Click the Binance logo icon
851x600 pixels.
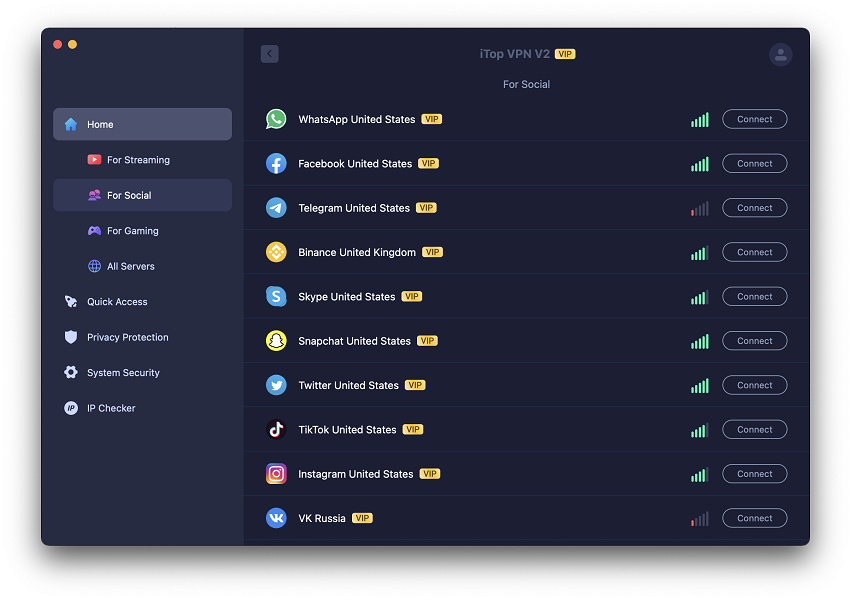(x=276, y=252)
